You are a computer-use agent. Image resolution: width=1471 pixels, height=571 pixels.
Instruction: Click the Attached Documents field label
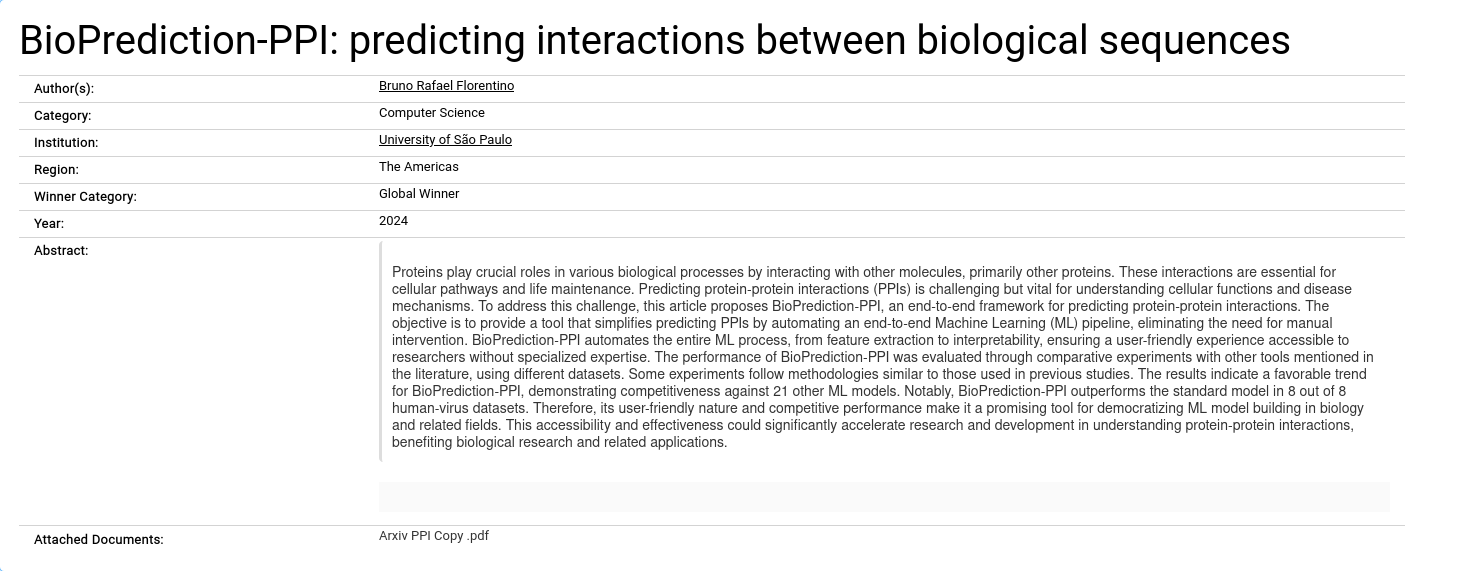coord(98,540)
